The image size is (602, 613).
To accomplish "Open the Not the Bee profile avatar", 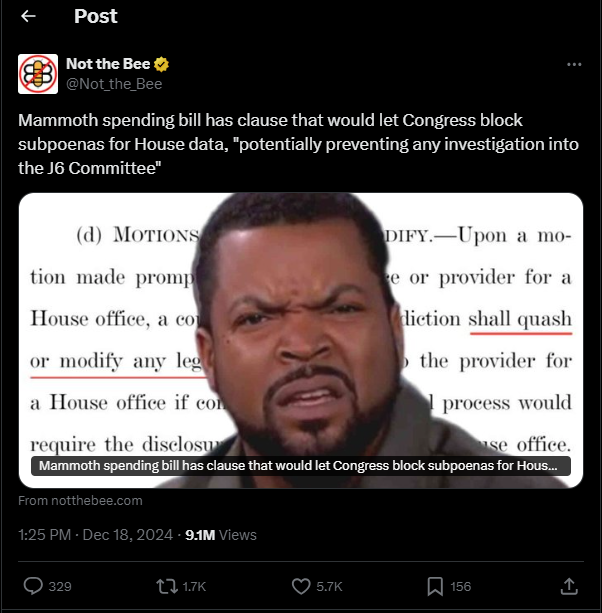I will click(38, 74).
